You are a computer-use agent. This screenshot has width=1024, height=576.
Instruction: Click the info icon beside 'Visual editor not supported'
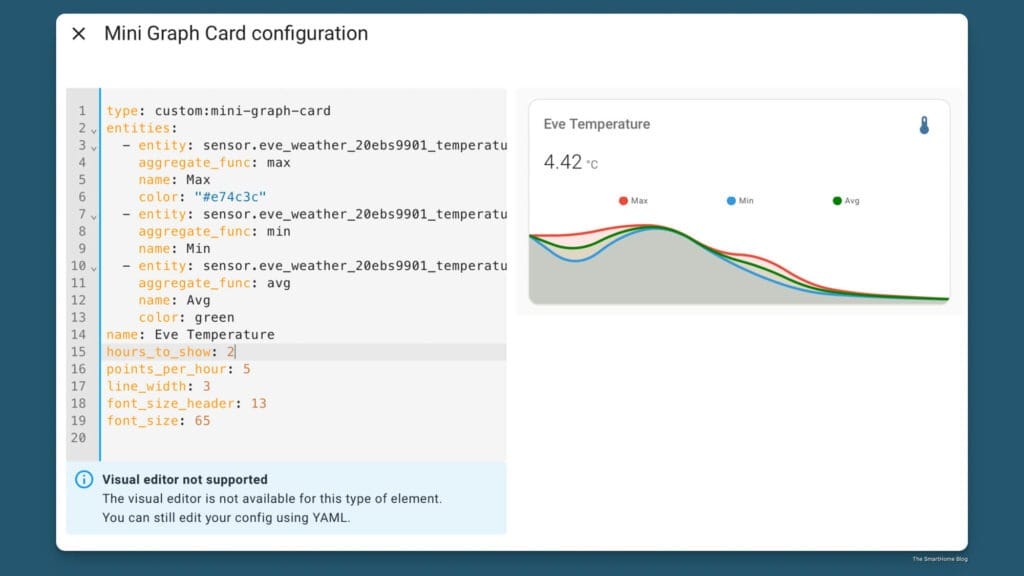83,479
